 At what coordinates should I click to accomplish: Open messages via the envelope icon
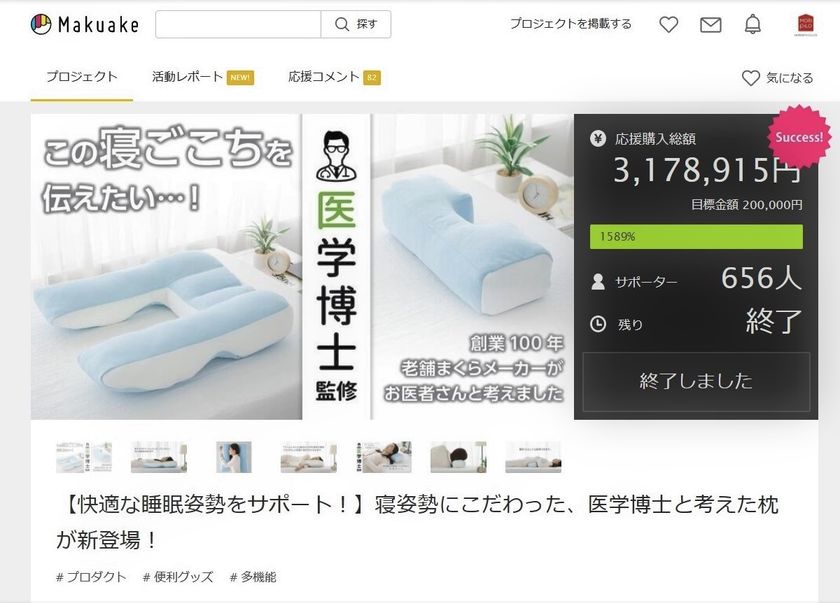[x=710, y=25]
